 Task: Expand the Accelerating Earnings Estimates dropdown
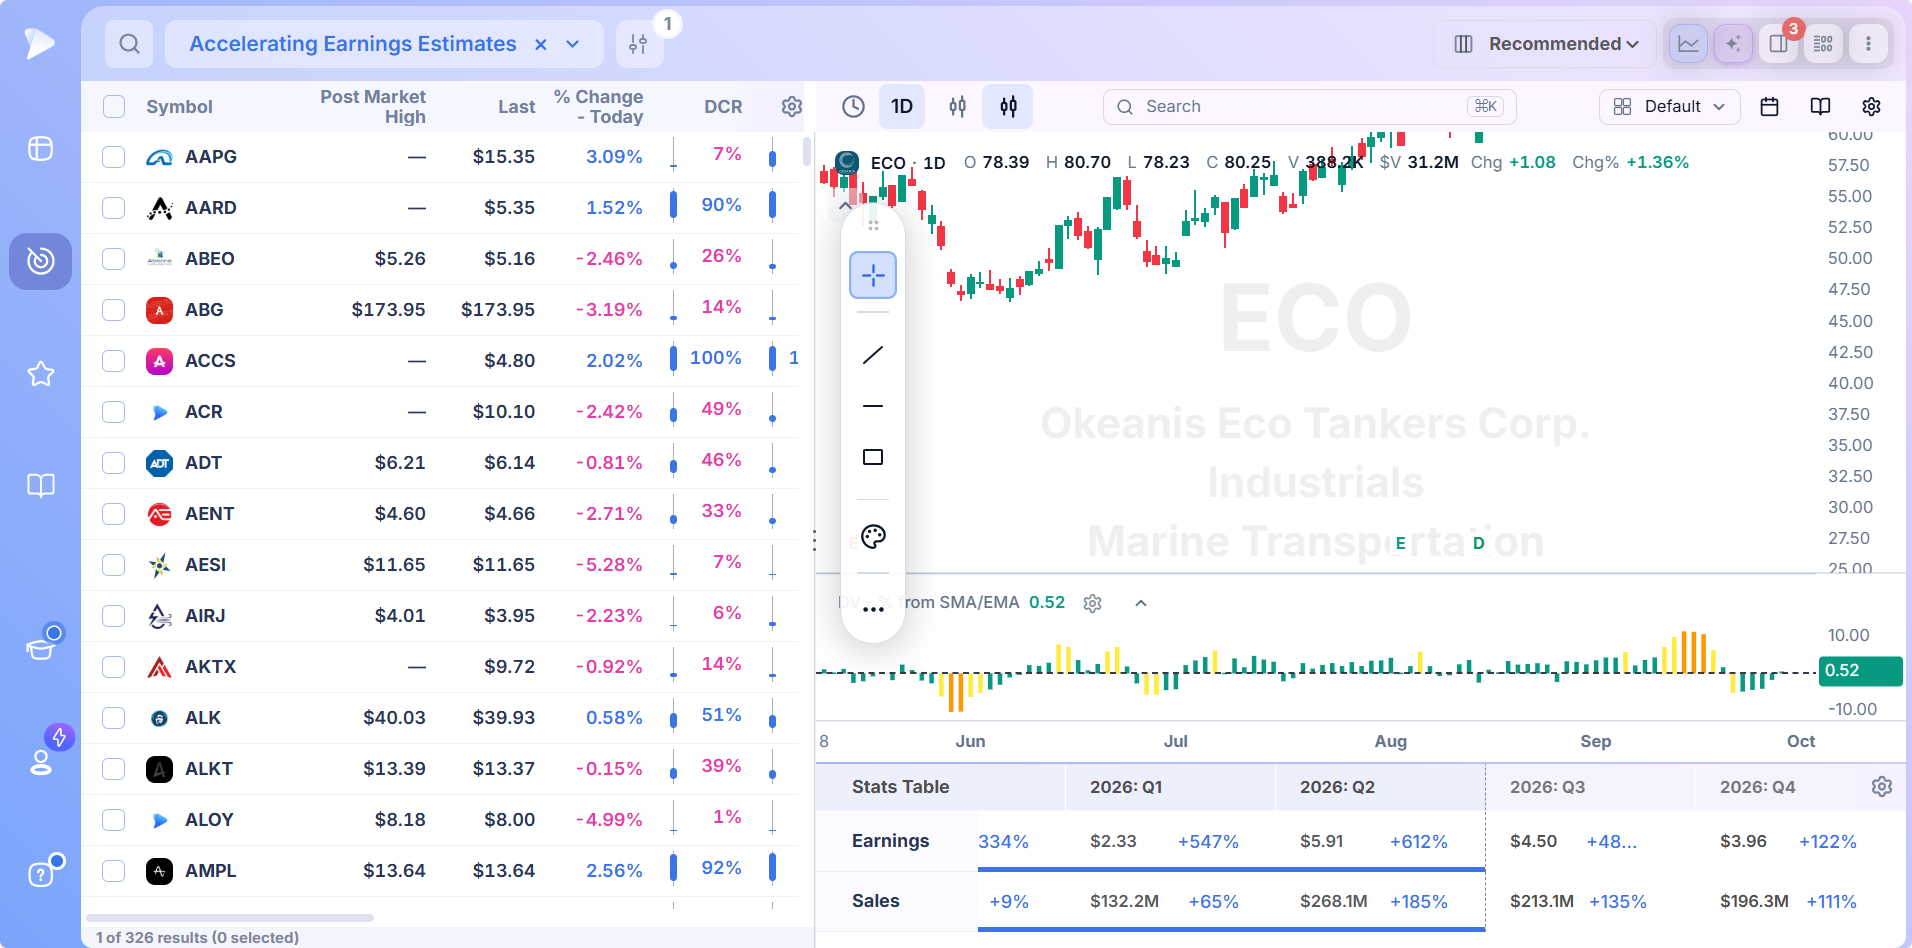point(573,44)
